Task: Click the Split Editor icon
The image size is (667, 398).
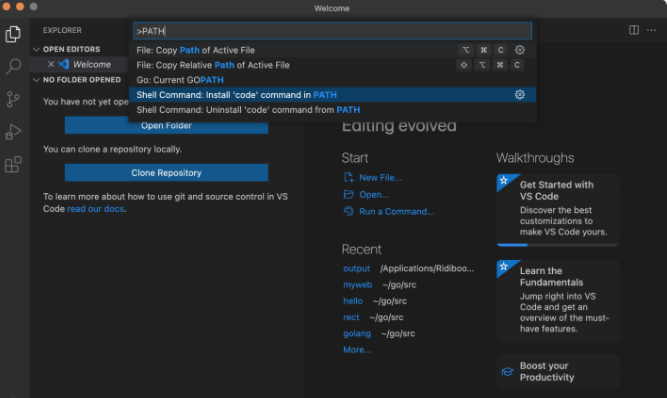Action: pyautogui.click(x=634, y=30)
